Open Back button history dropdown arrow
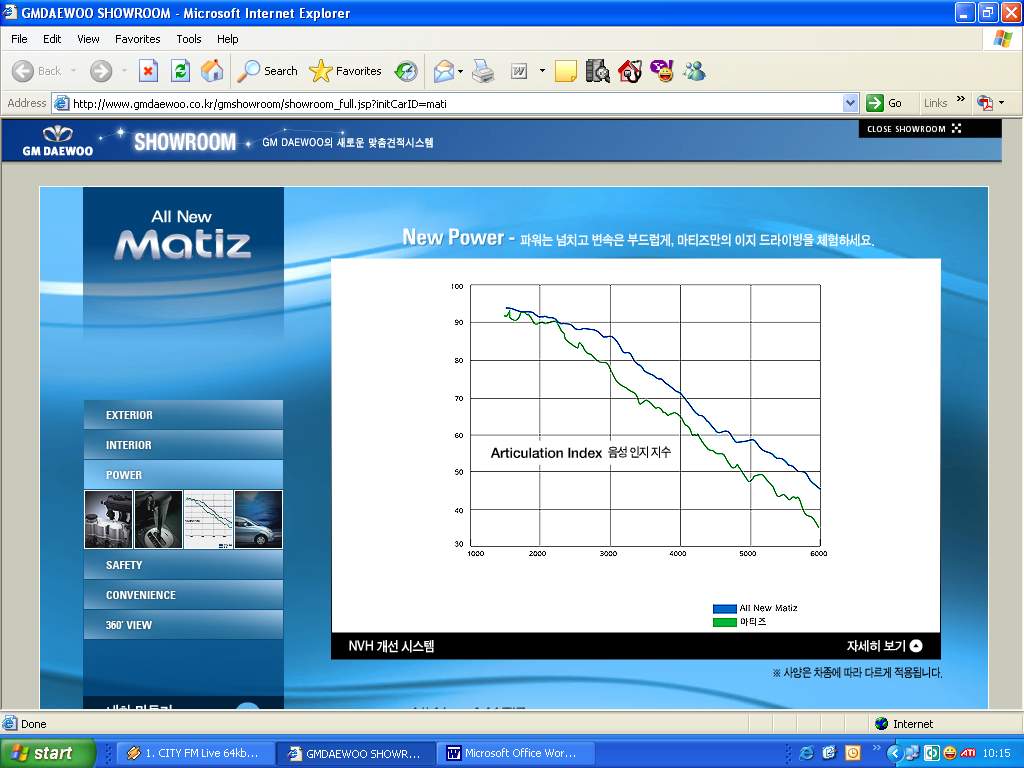Screen dimensions: 1024x768 pos(73,71)
